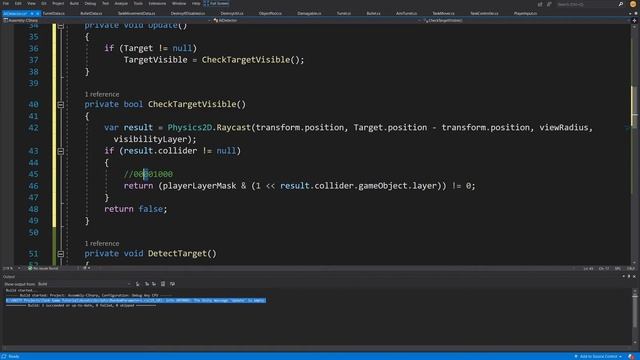Collapse the Update method on line 34

60,26
